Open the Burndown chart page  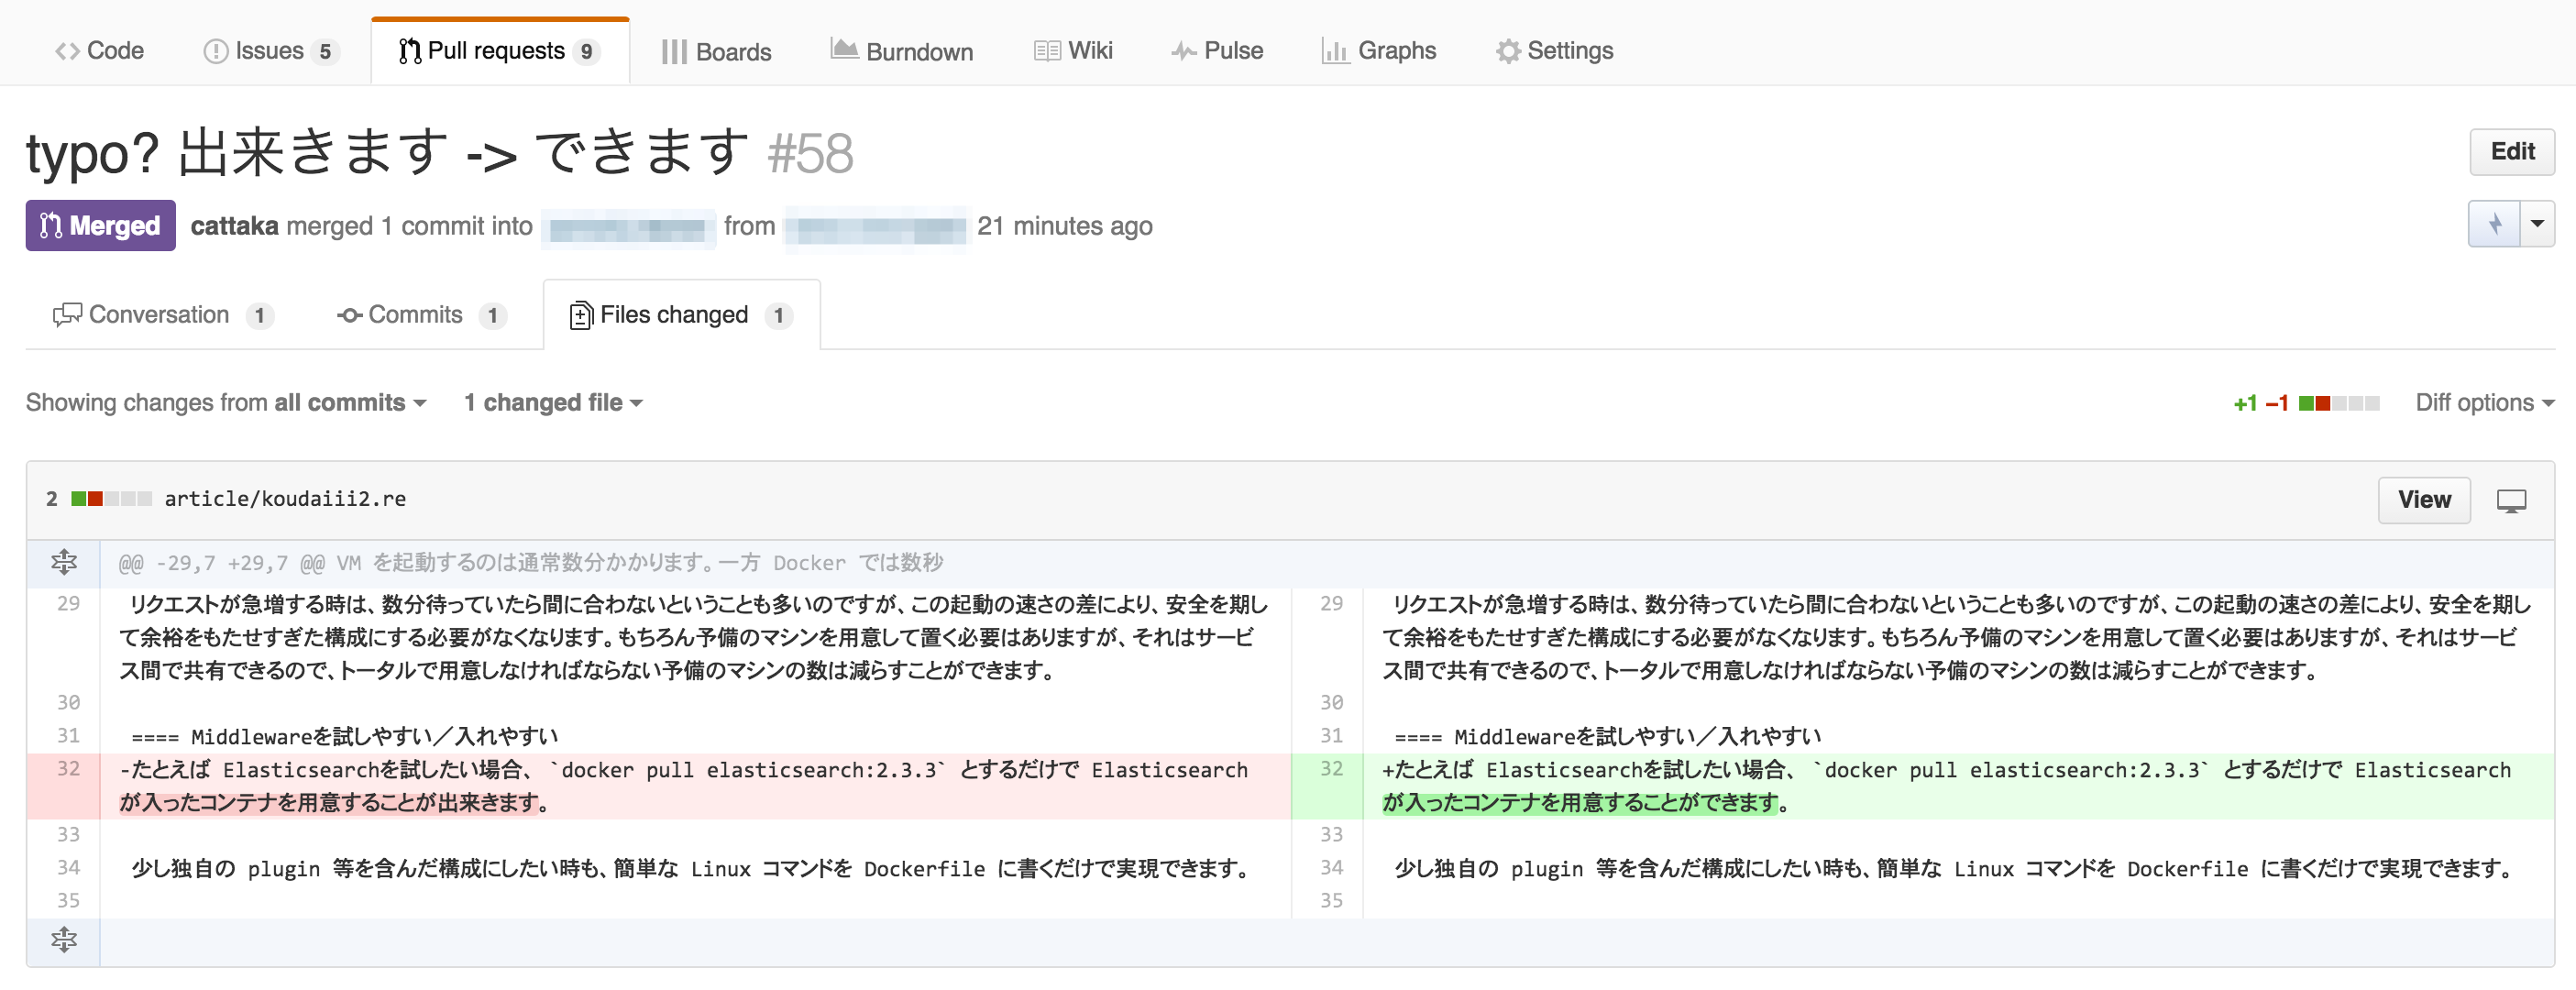[901, 51]
